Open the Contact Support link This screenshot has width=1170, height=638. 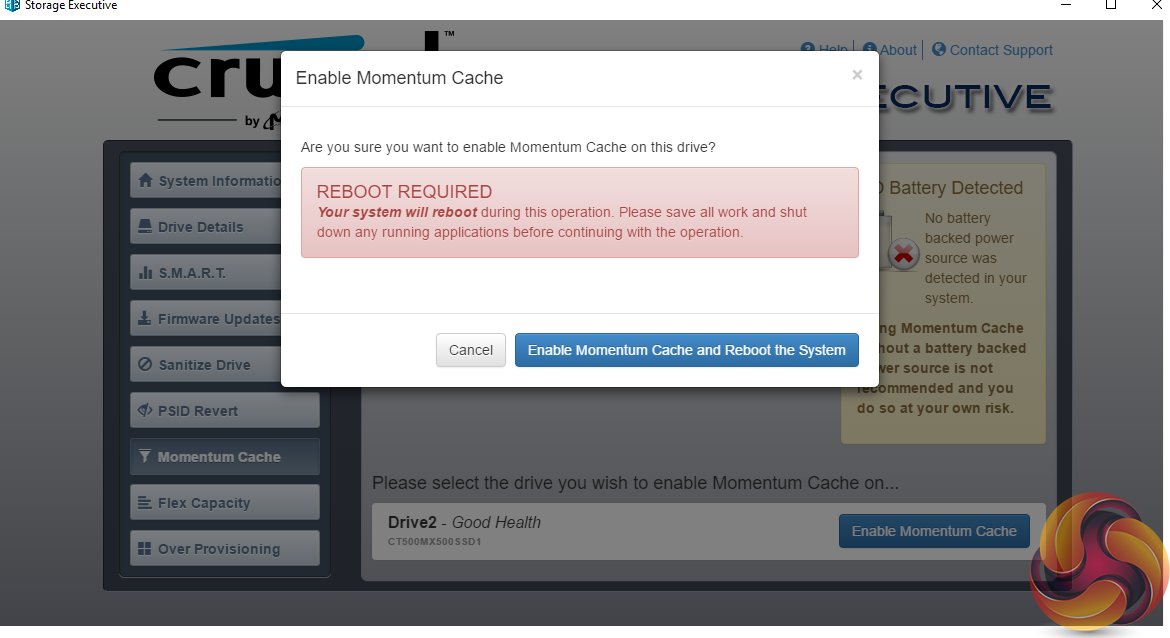(x=1000, y=50)
